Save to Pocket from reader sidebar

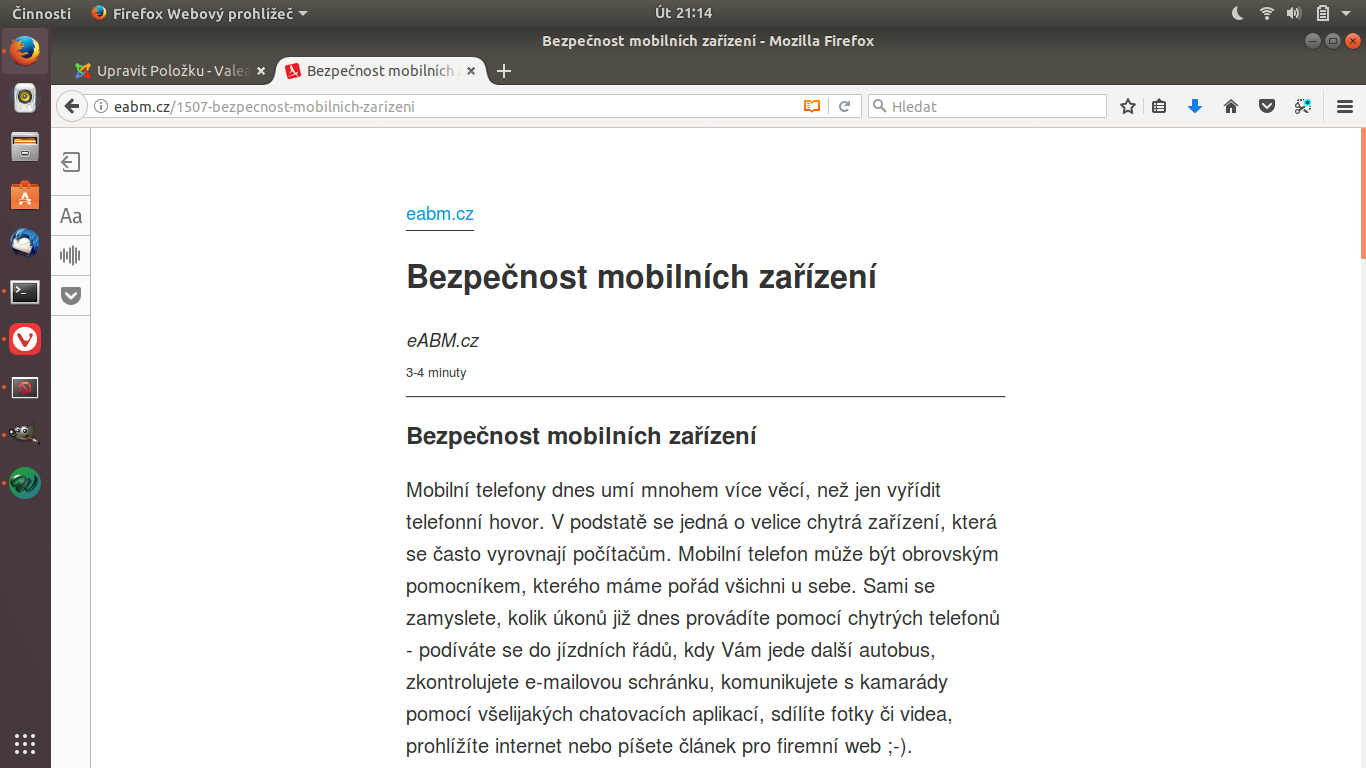coord(71,295)
